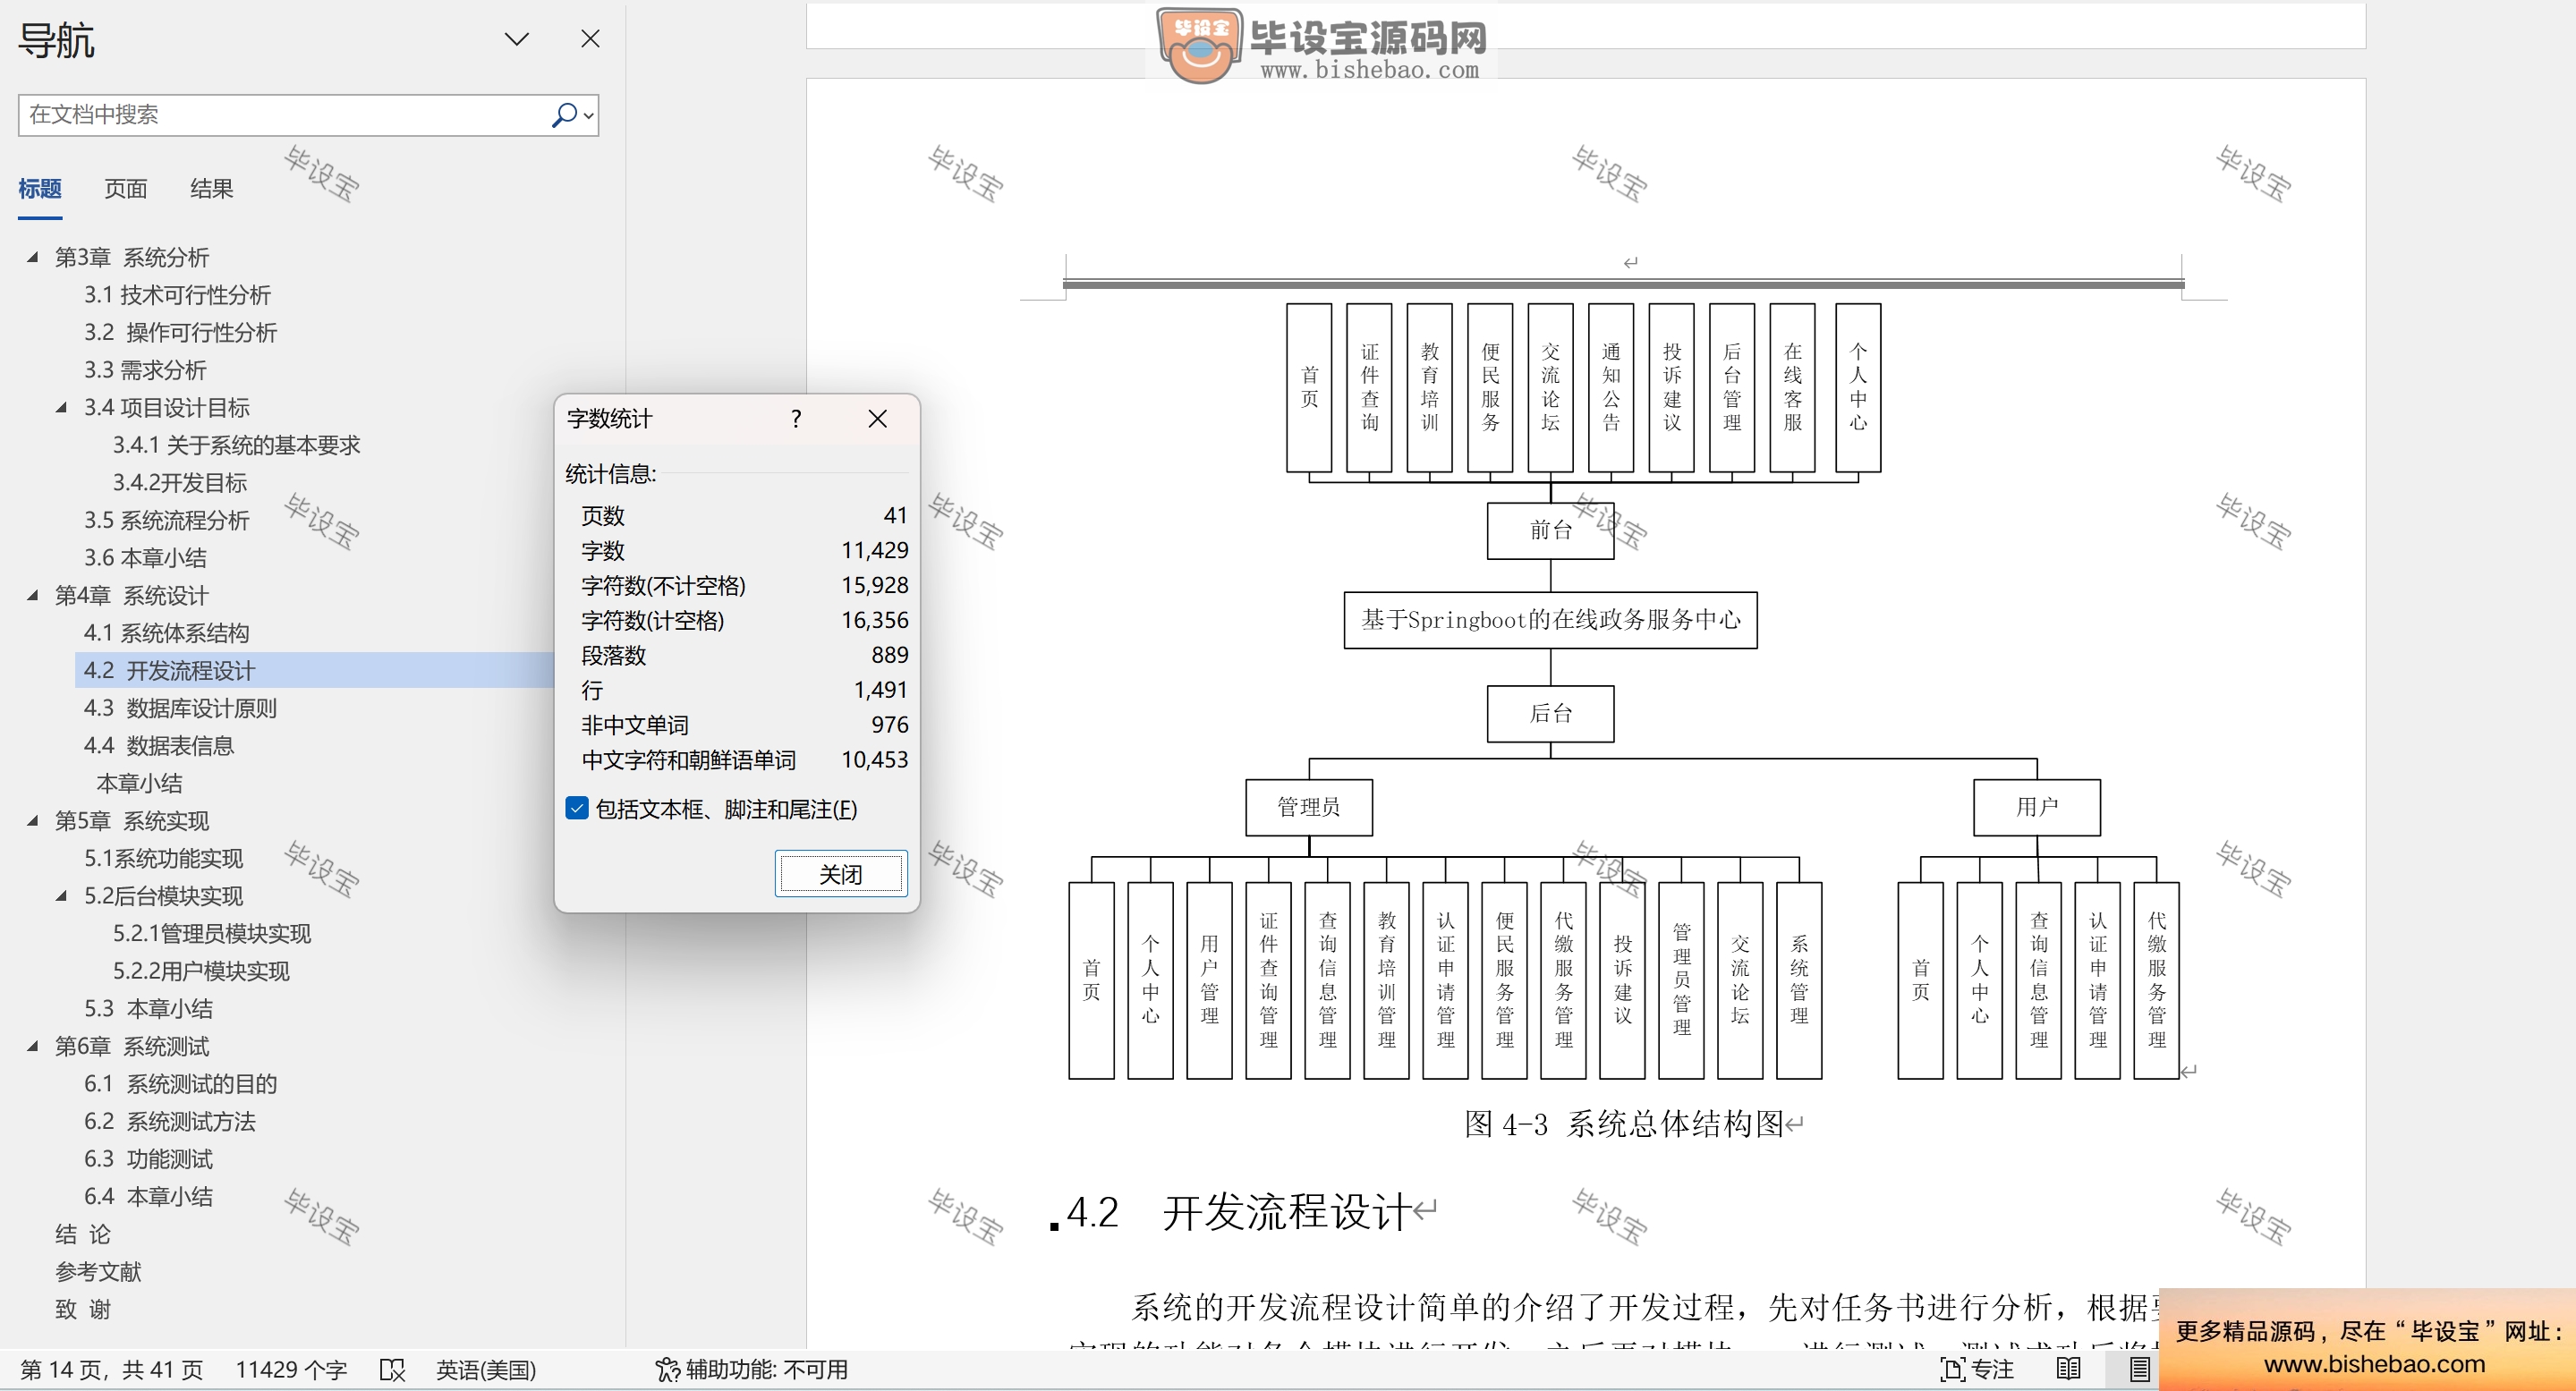Jump to 5.2.1管理员模块实现 heading
The height and width of the screenshot is (1391, 2576).
pos(212,933)
